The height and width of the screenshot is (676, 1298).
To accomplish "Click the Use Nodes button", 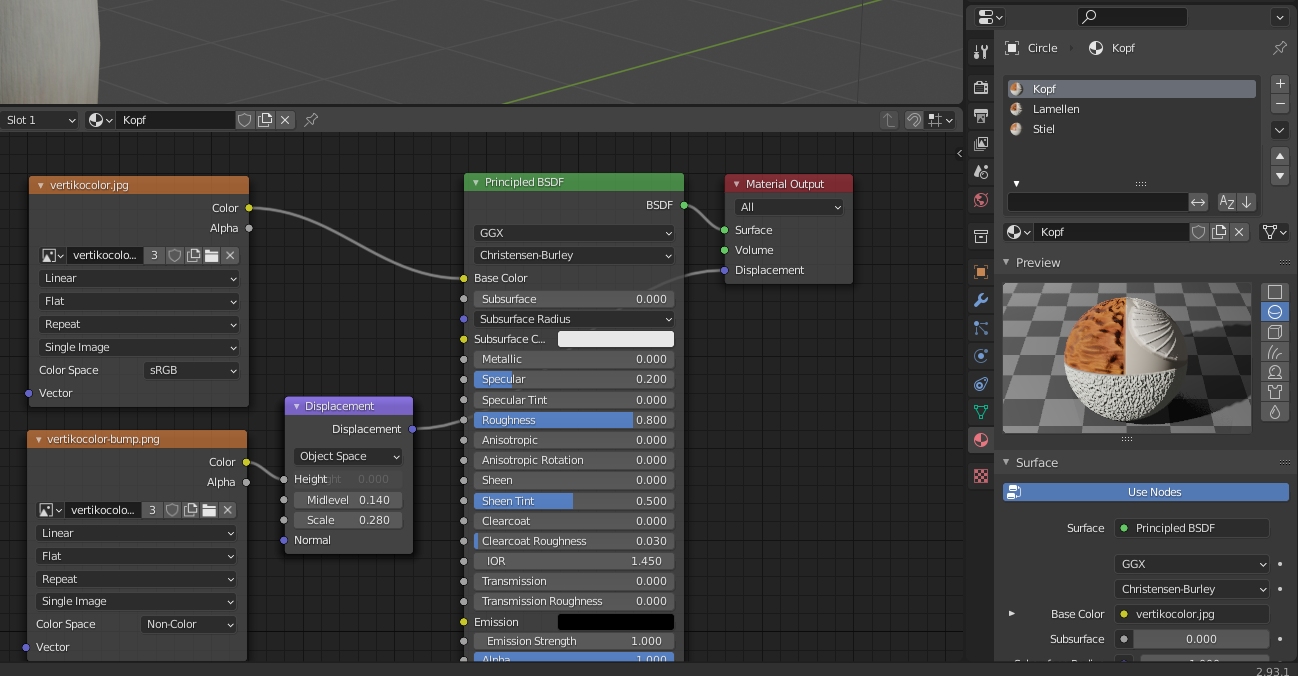I will (1146, 492).
